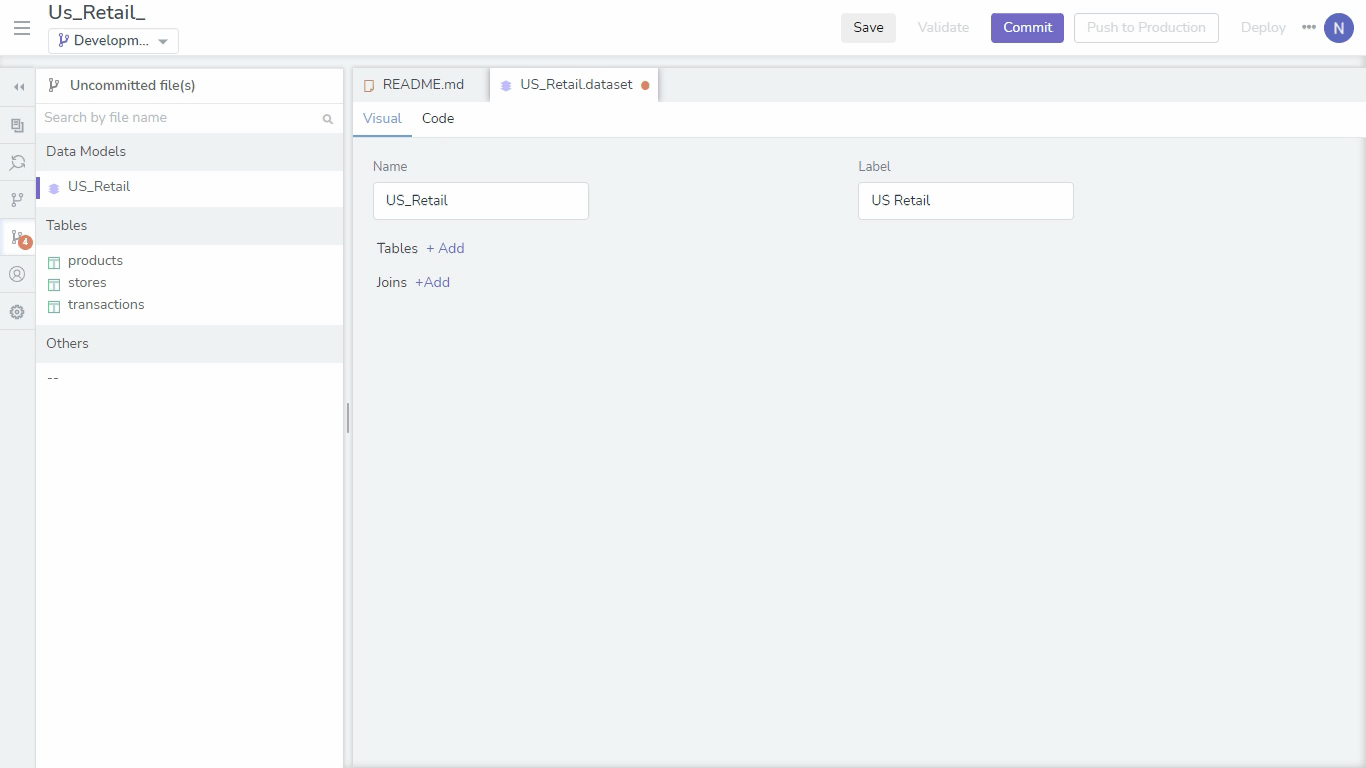Open the N user avatar
This screenshot has width=1366, height=768.
(1338, 28)
